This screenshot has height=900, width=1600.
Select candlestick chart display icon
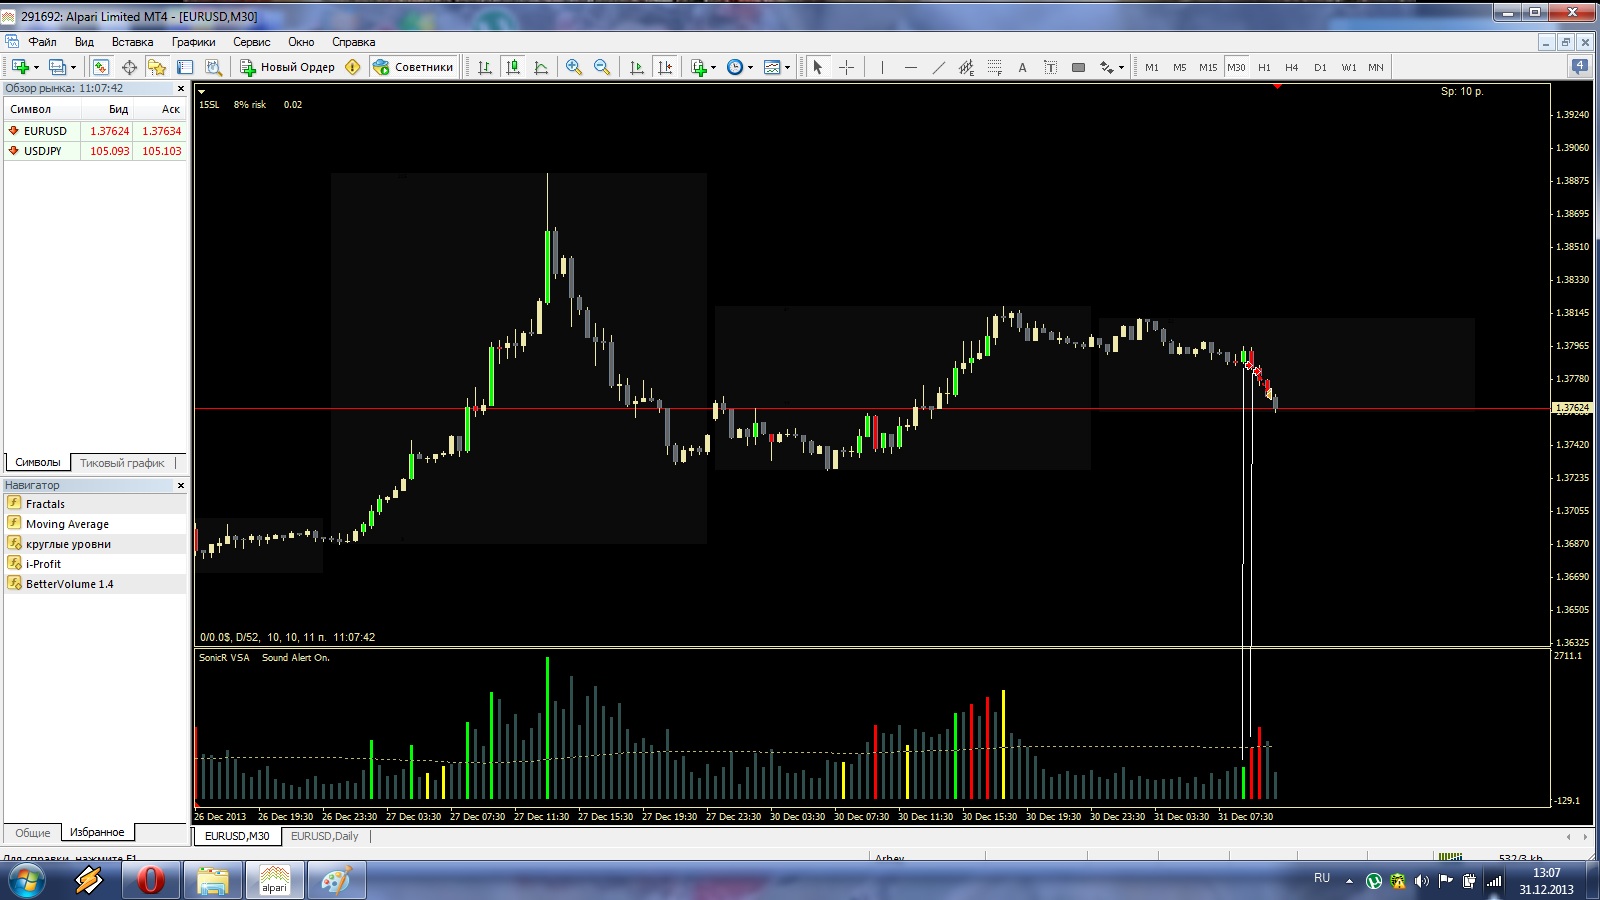[513, 67]
